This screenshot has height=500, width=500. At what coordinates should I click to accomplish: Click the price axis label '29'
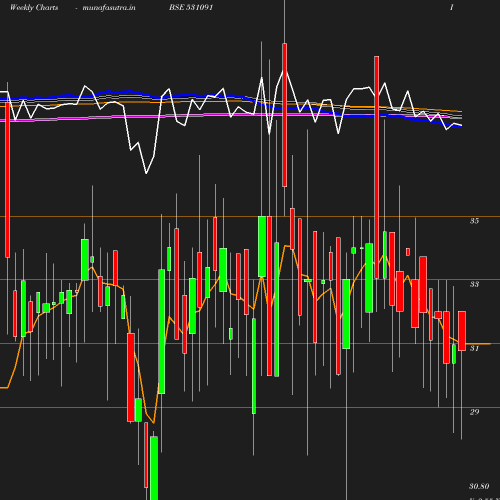pos(474,412)
